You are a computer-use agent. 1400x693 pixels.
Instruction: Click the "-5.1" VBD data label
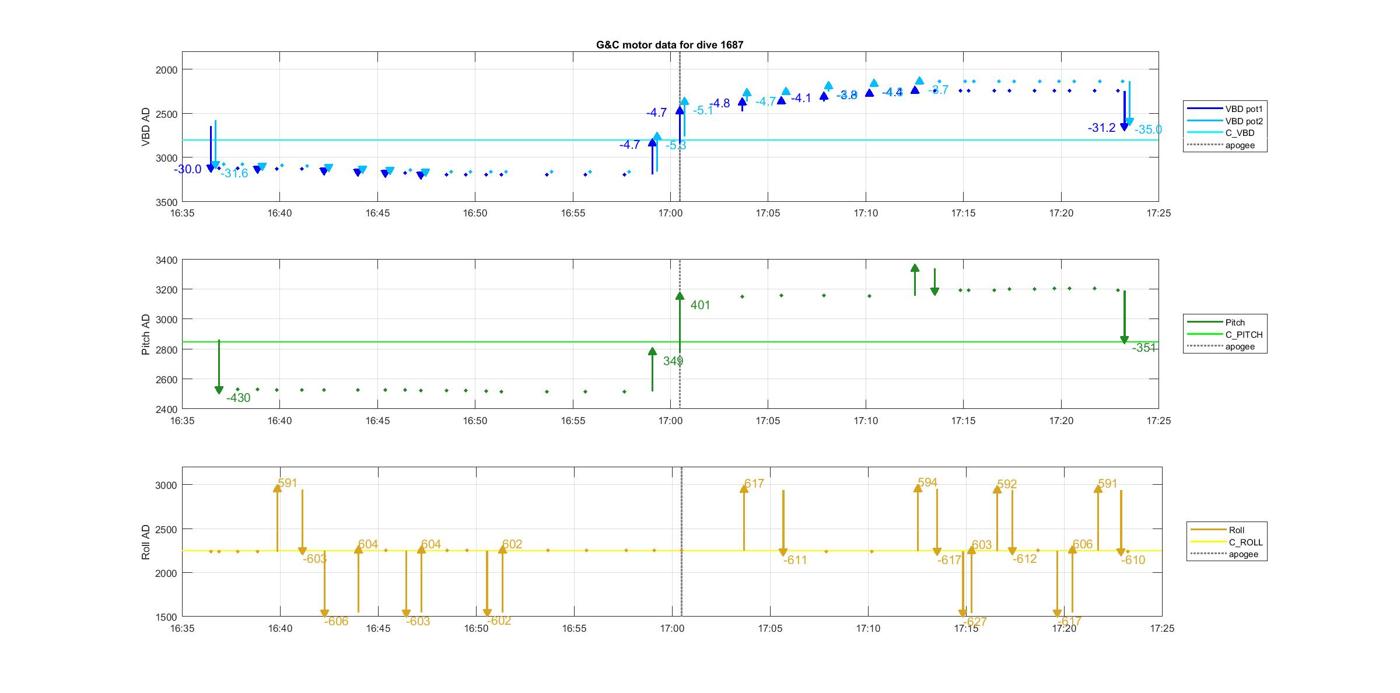(703, 110)
